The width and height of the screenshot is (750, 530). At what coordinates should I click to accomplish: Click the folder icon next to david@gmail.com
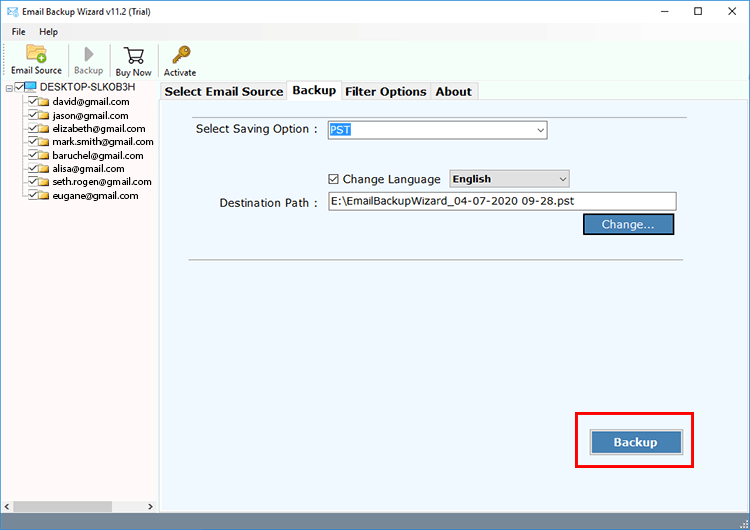[44, 102]
